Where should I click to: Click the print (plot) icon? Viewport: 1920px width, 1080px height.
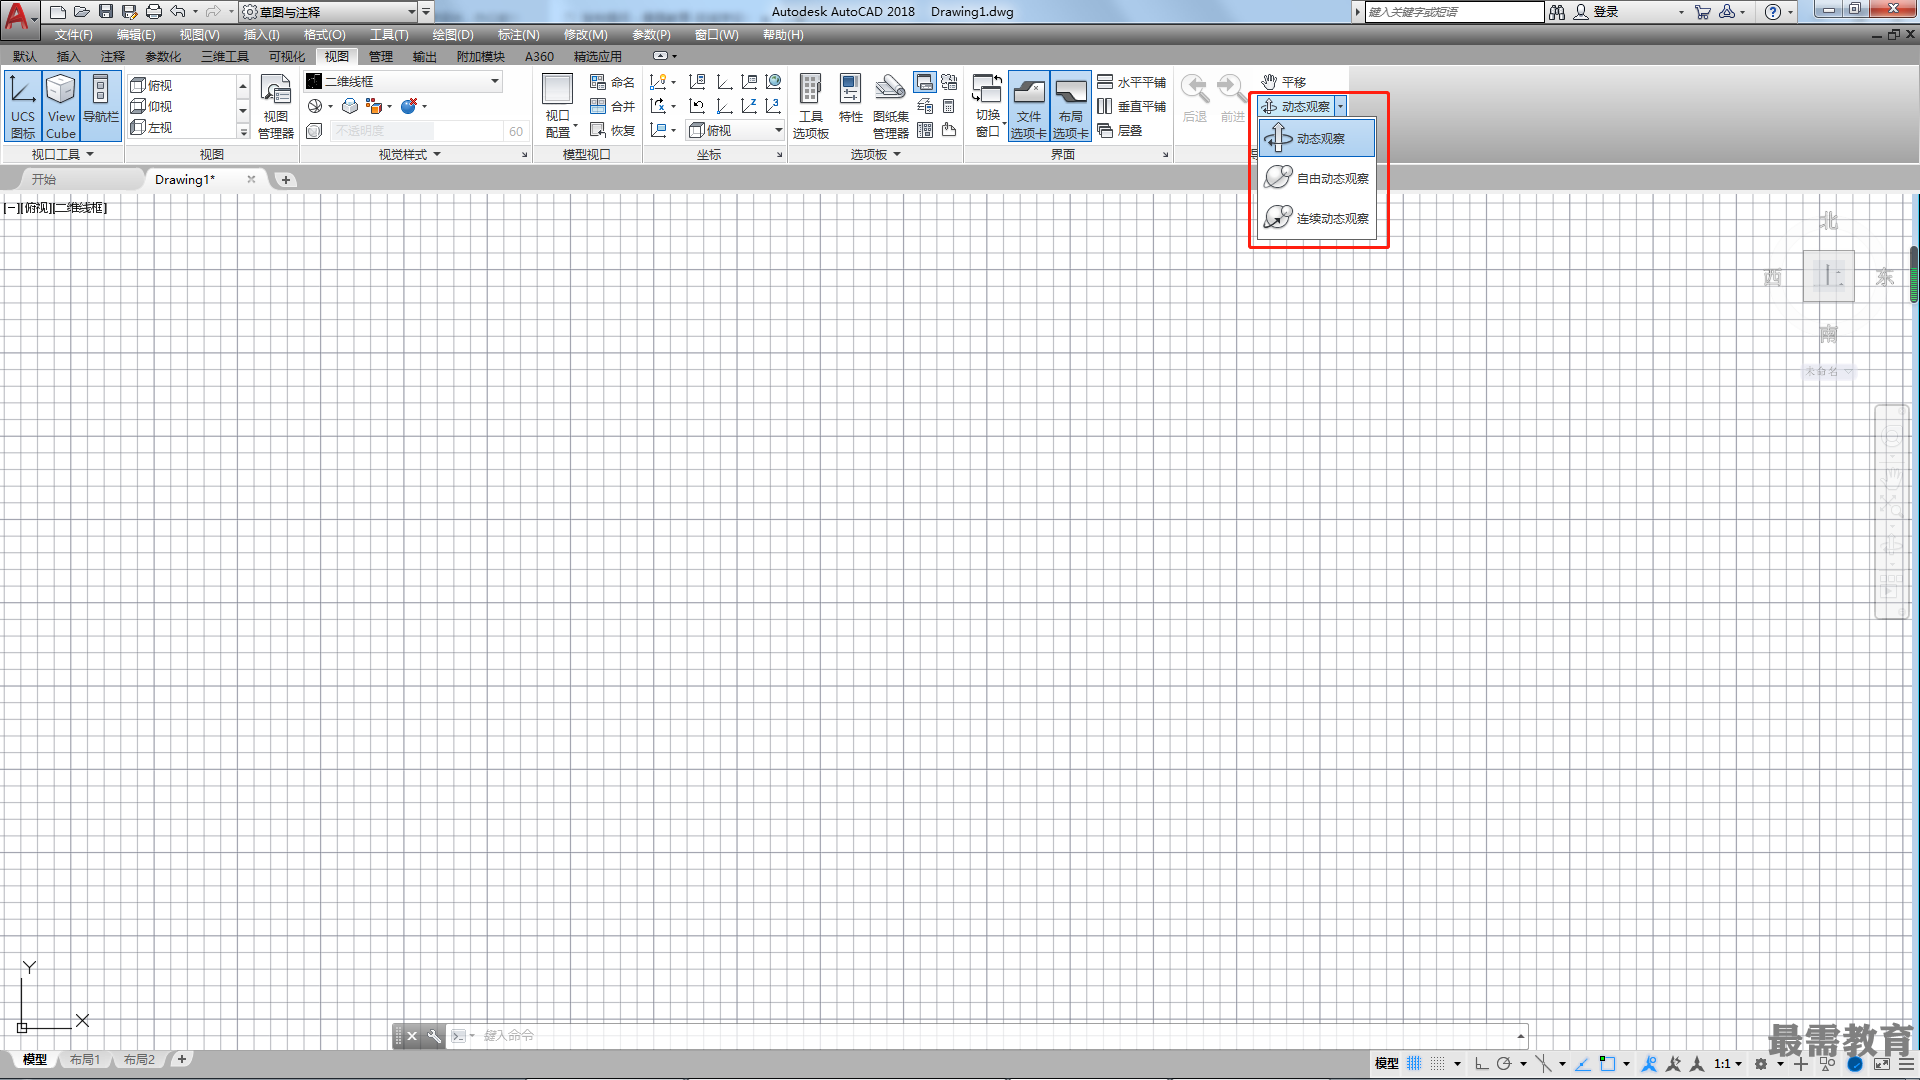[153, 12]
